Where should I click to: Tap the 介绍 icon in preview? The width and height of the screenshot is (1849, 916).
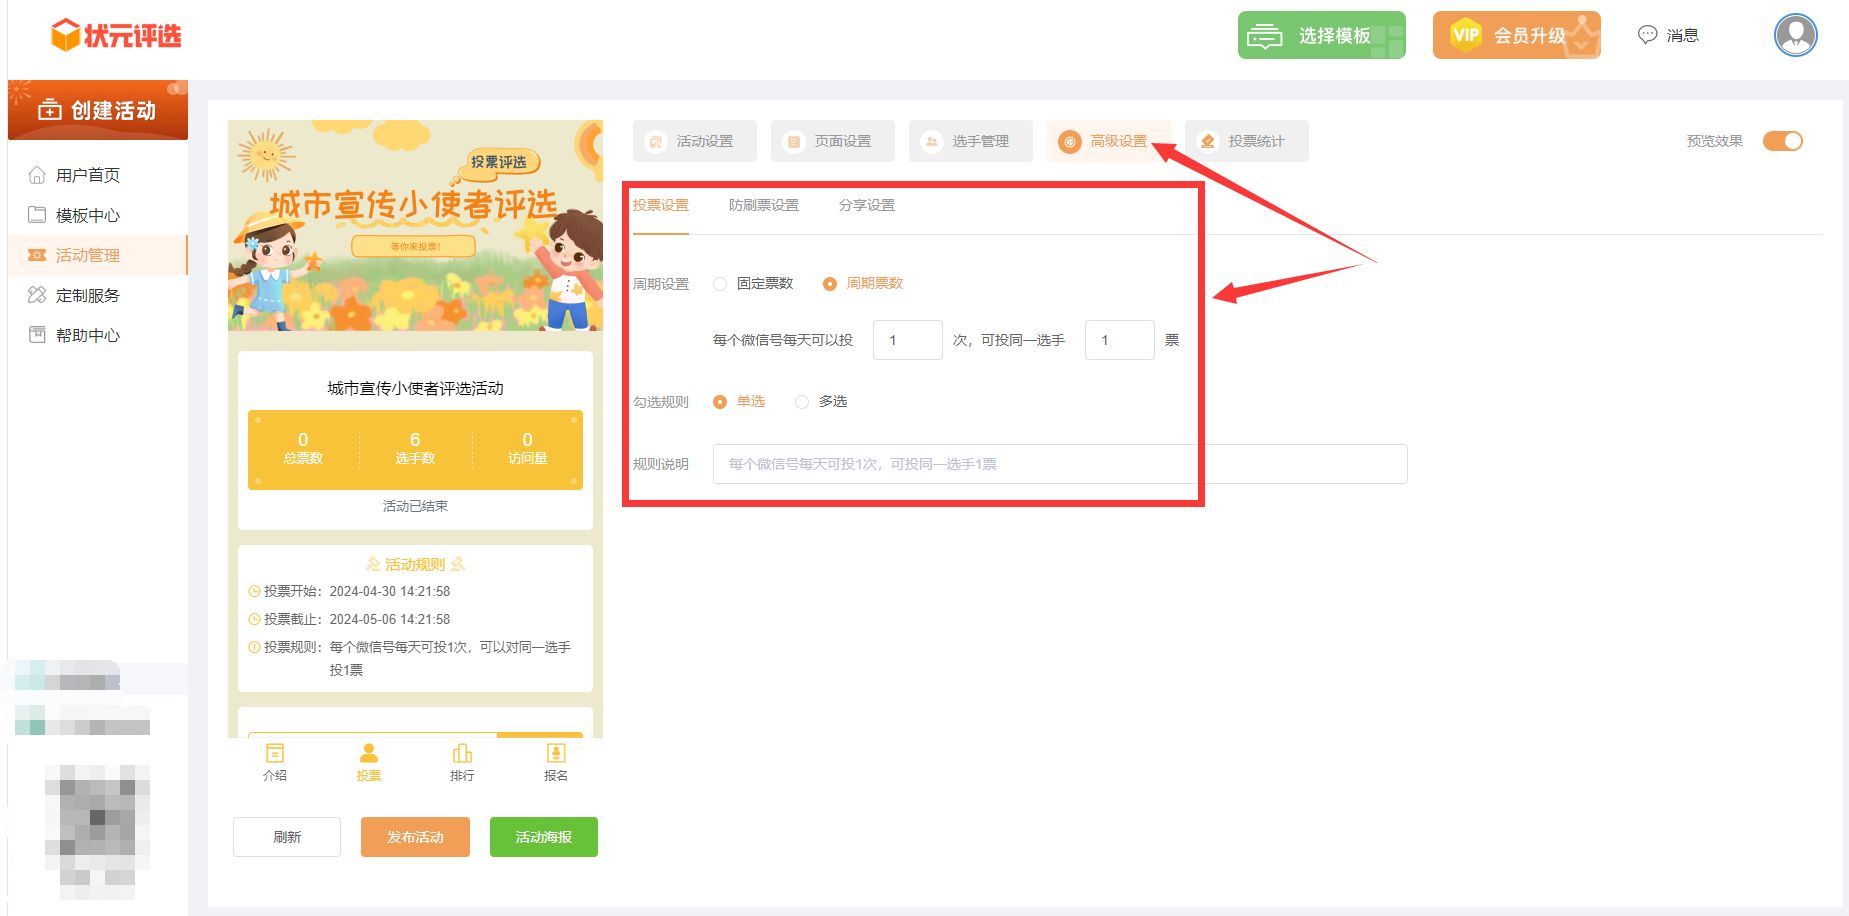275,754
